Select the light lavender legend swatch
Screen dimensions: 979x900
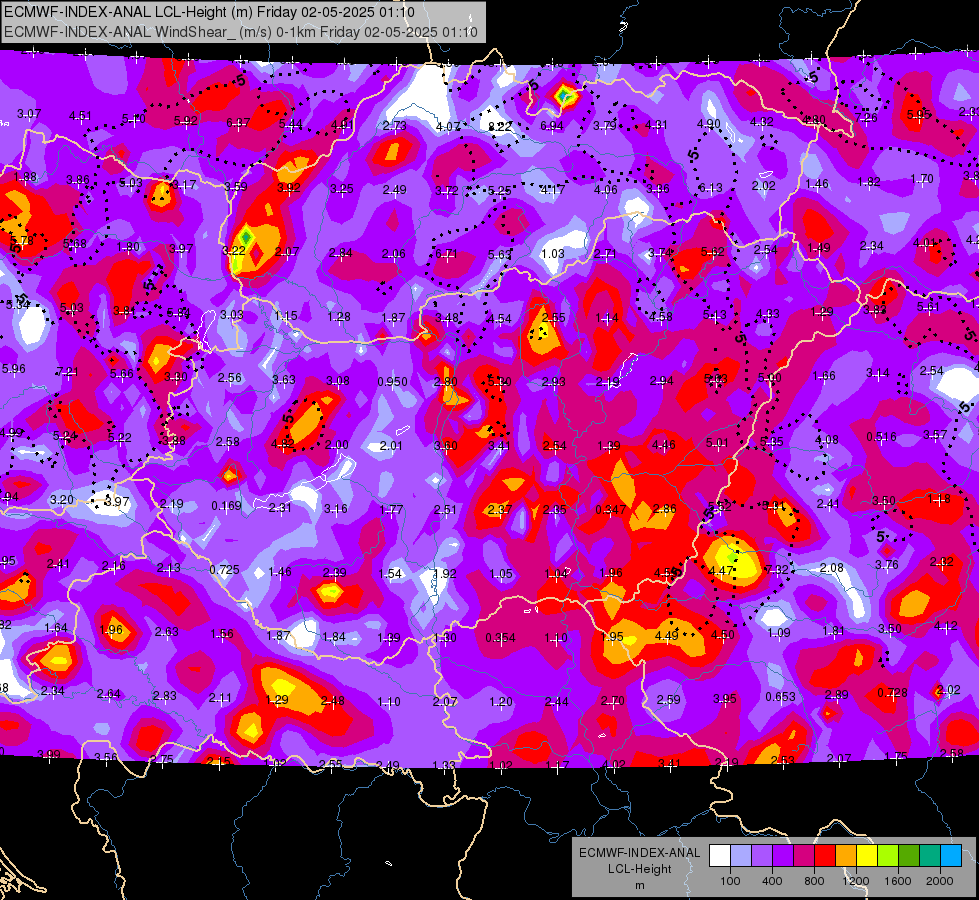click(740, 856)
